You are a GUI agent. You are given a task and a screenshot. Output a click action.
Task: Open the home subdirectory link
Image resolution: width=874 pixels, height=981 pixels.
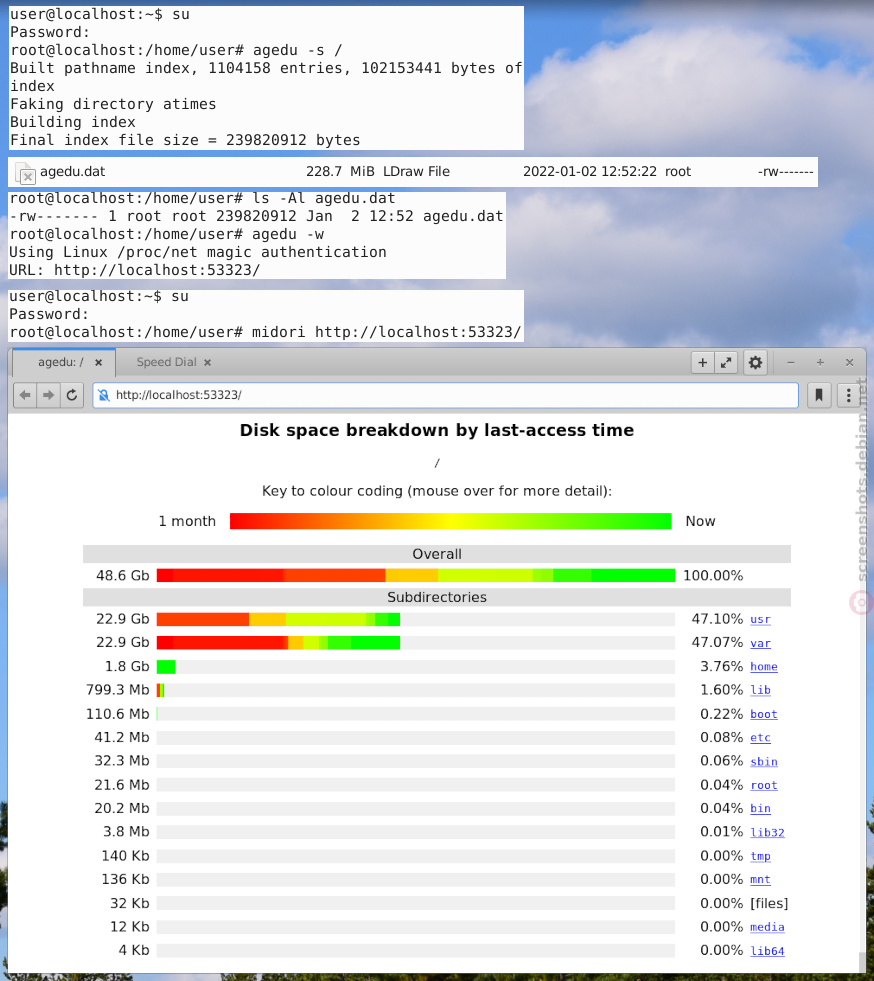pyautogui.click(x=764, y=667)
